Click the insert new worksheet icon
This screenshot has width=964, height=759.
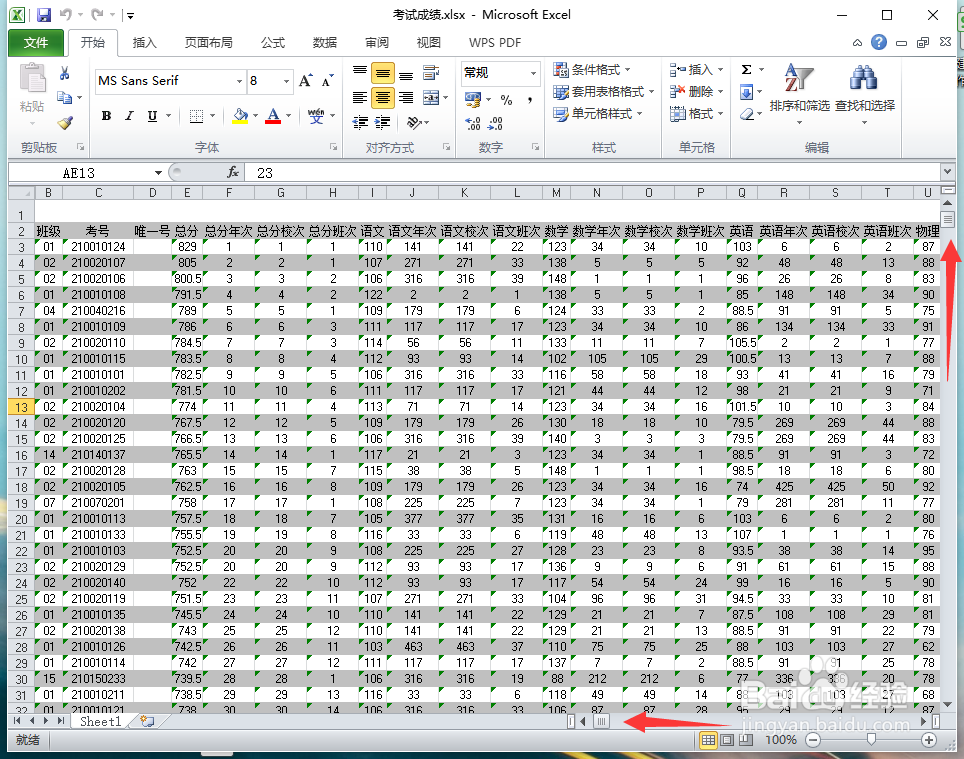pos(146,722)
